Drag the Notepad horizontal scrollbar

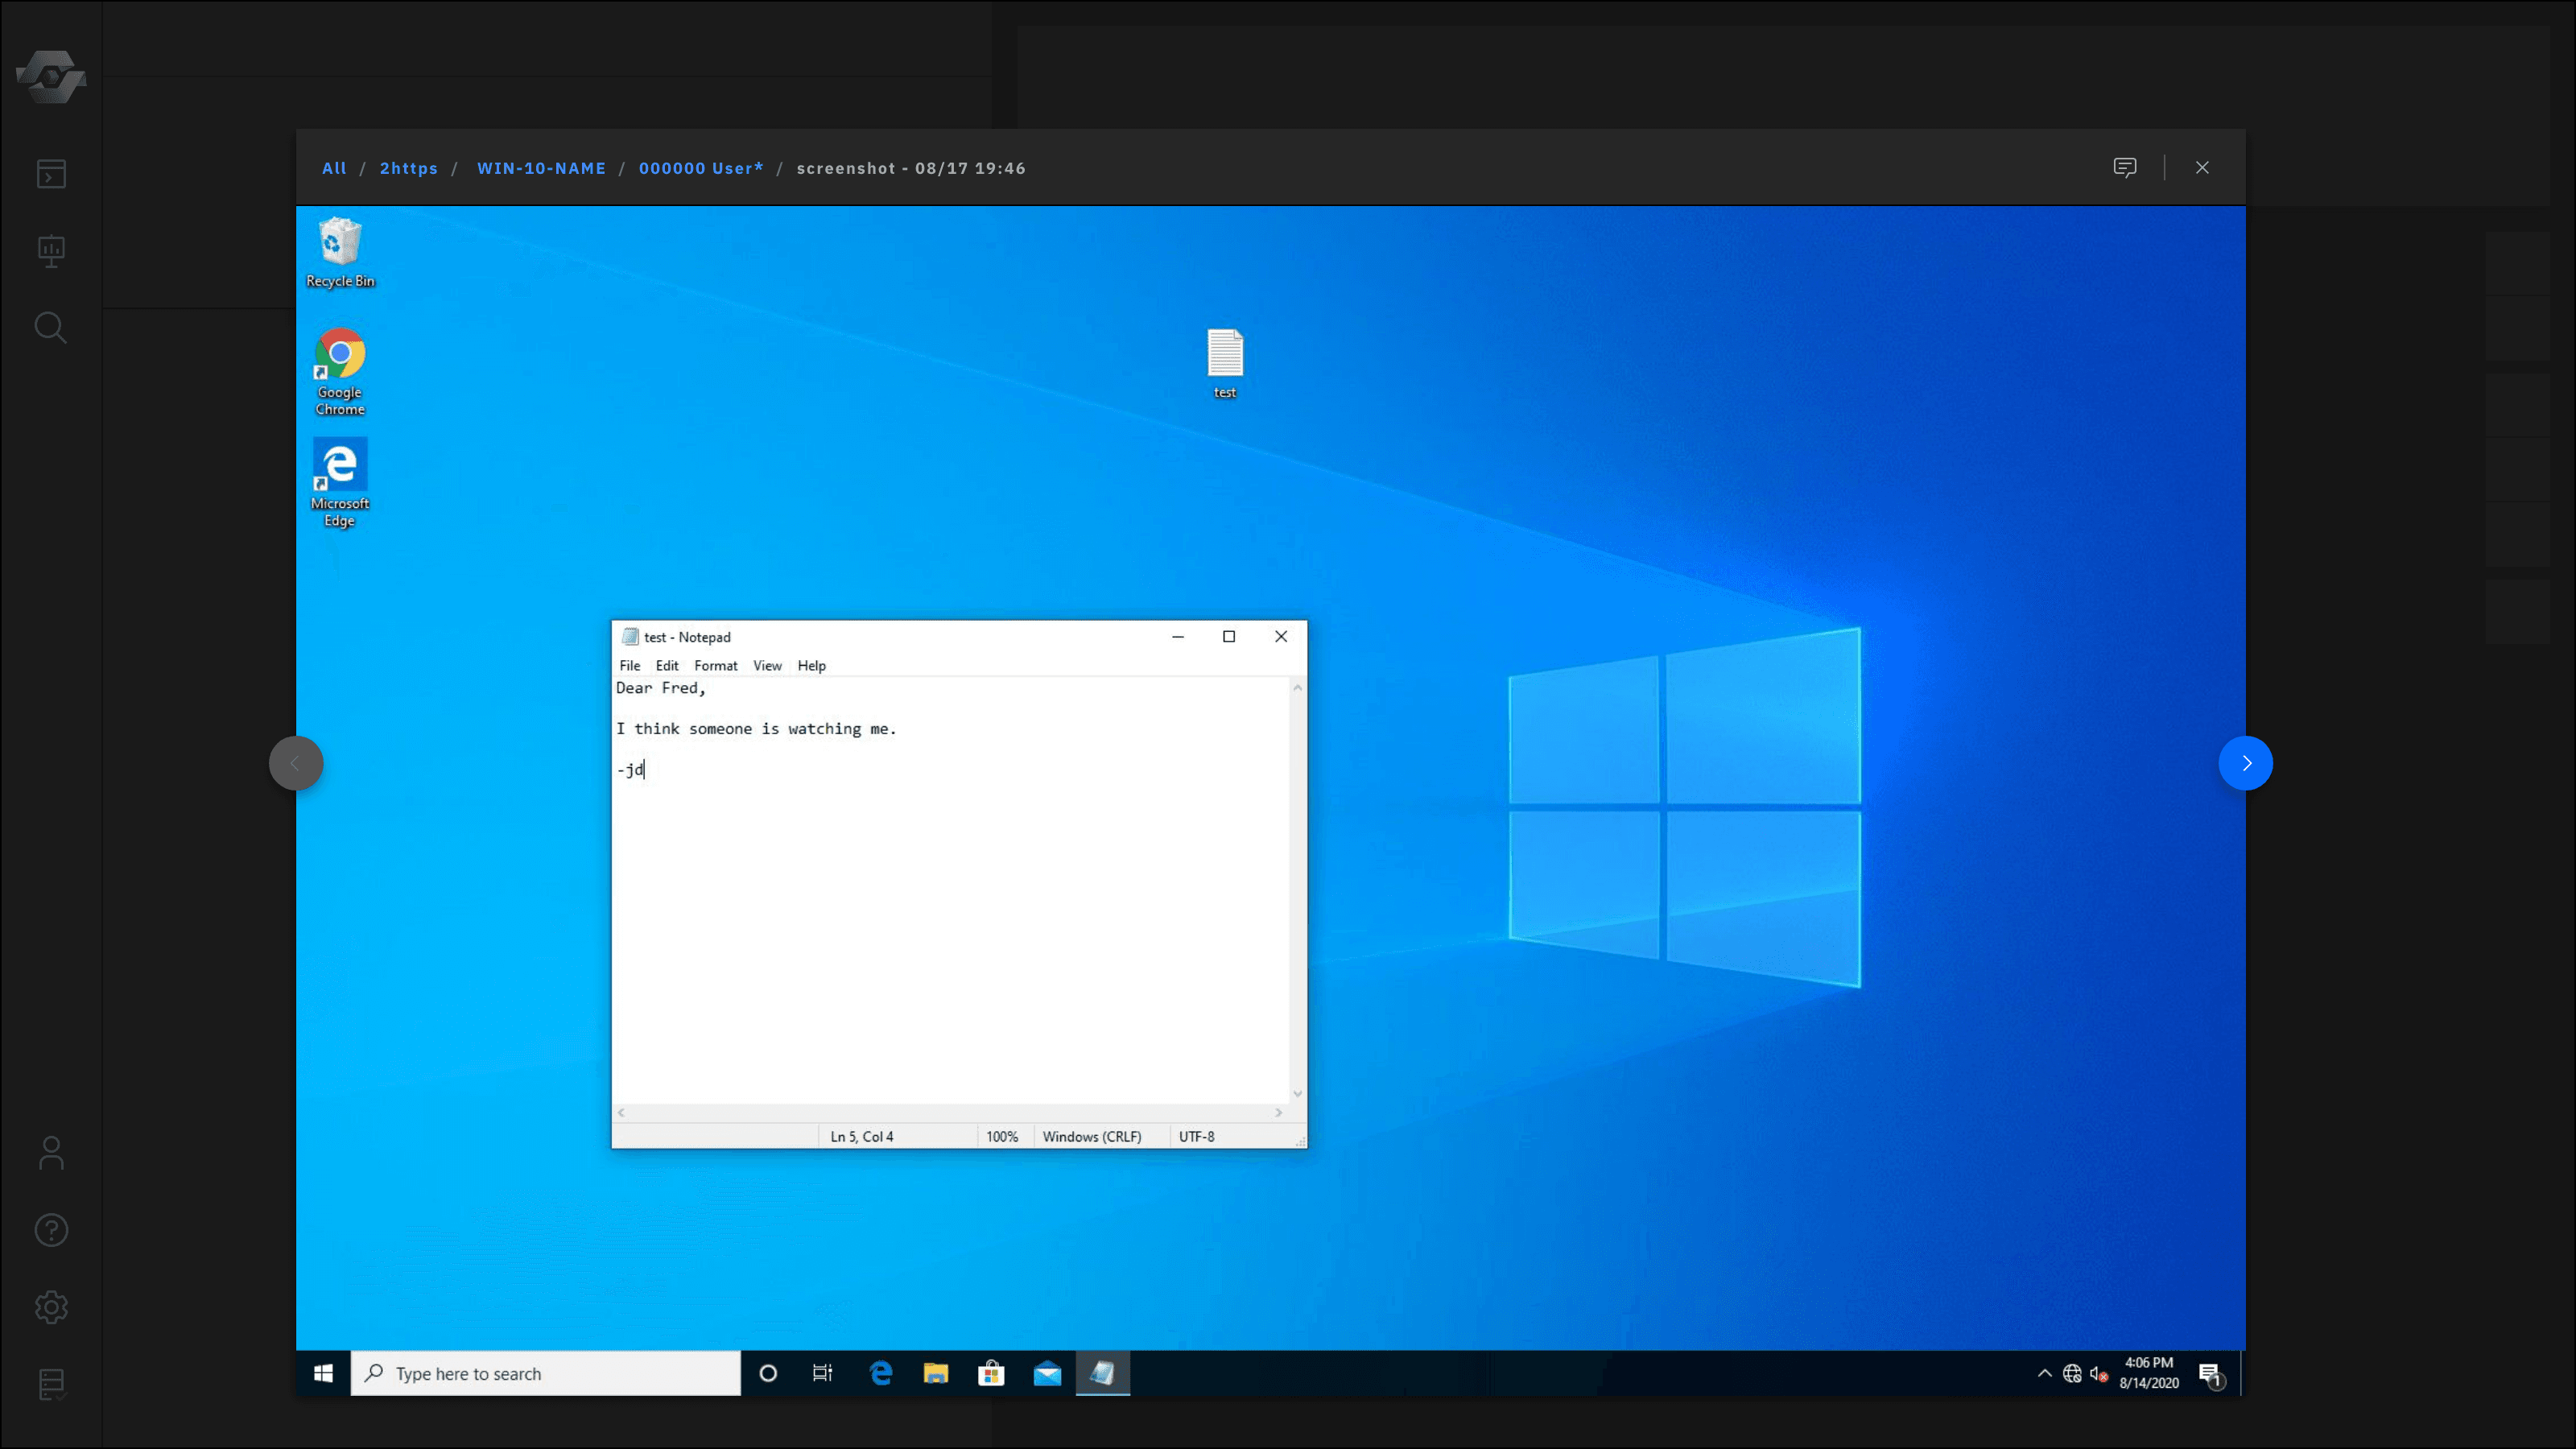point(952,1111)
